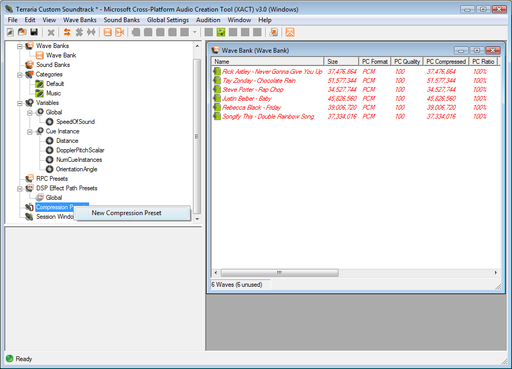
Task: Collapse the Categories tree node
Action: pos(20,75)
